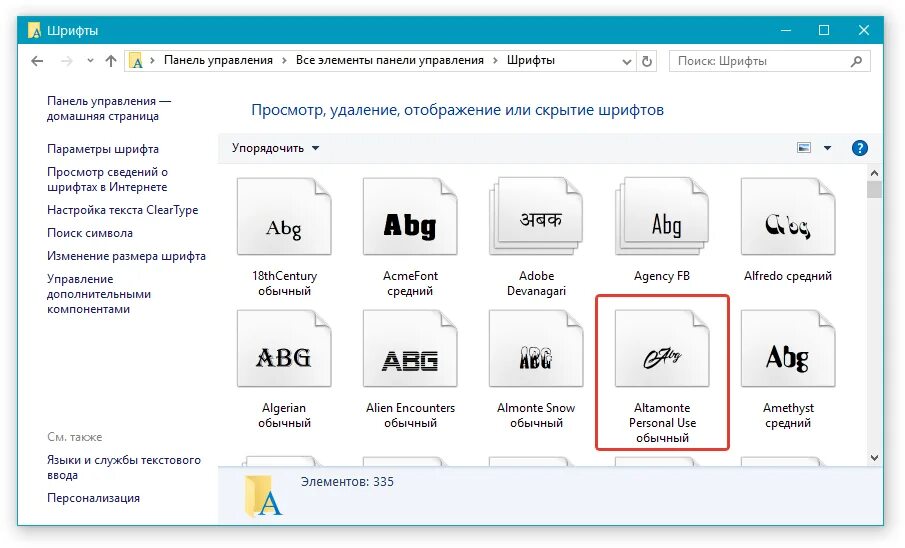Close the Шрифты window
The image size is (905, 548).
tap(863, 30)
